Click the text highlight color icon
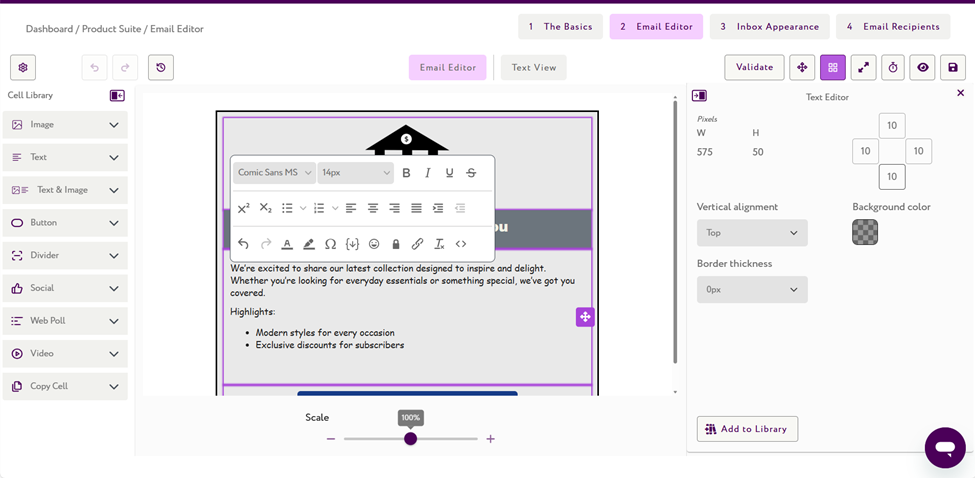Screen dimensions: 975x478 pos(308,244)
